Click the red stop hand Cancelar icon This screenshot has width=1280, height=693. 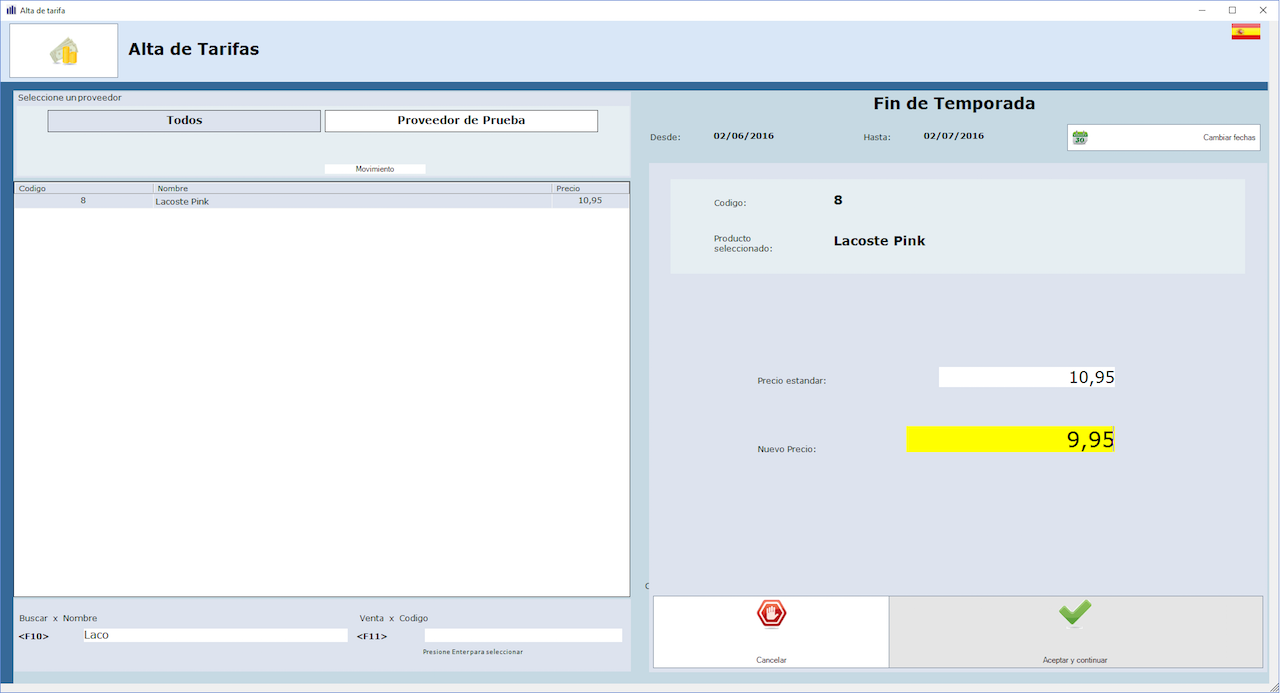[x=771, y=614]
